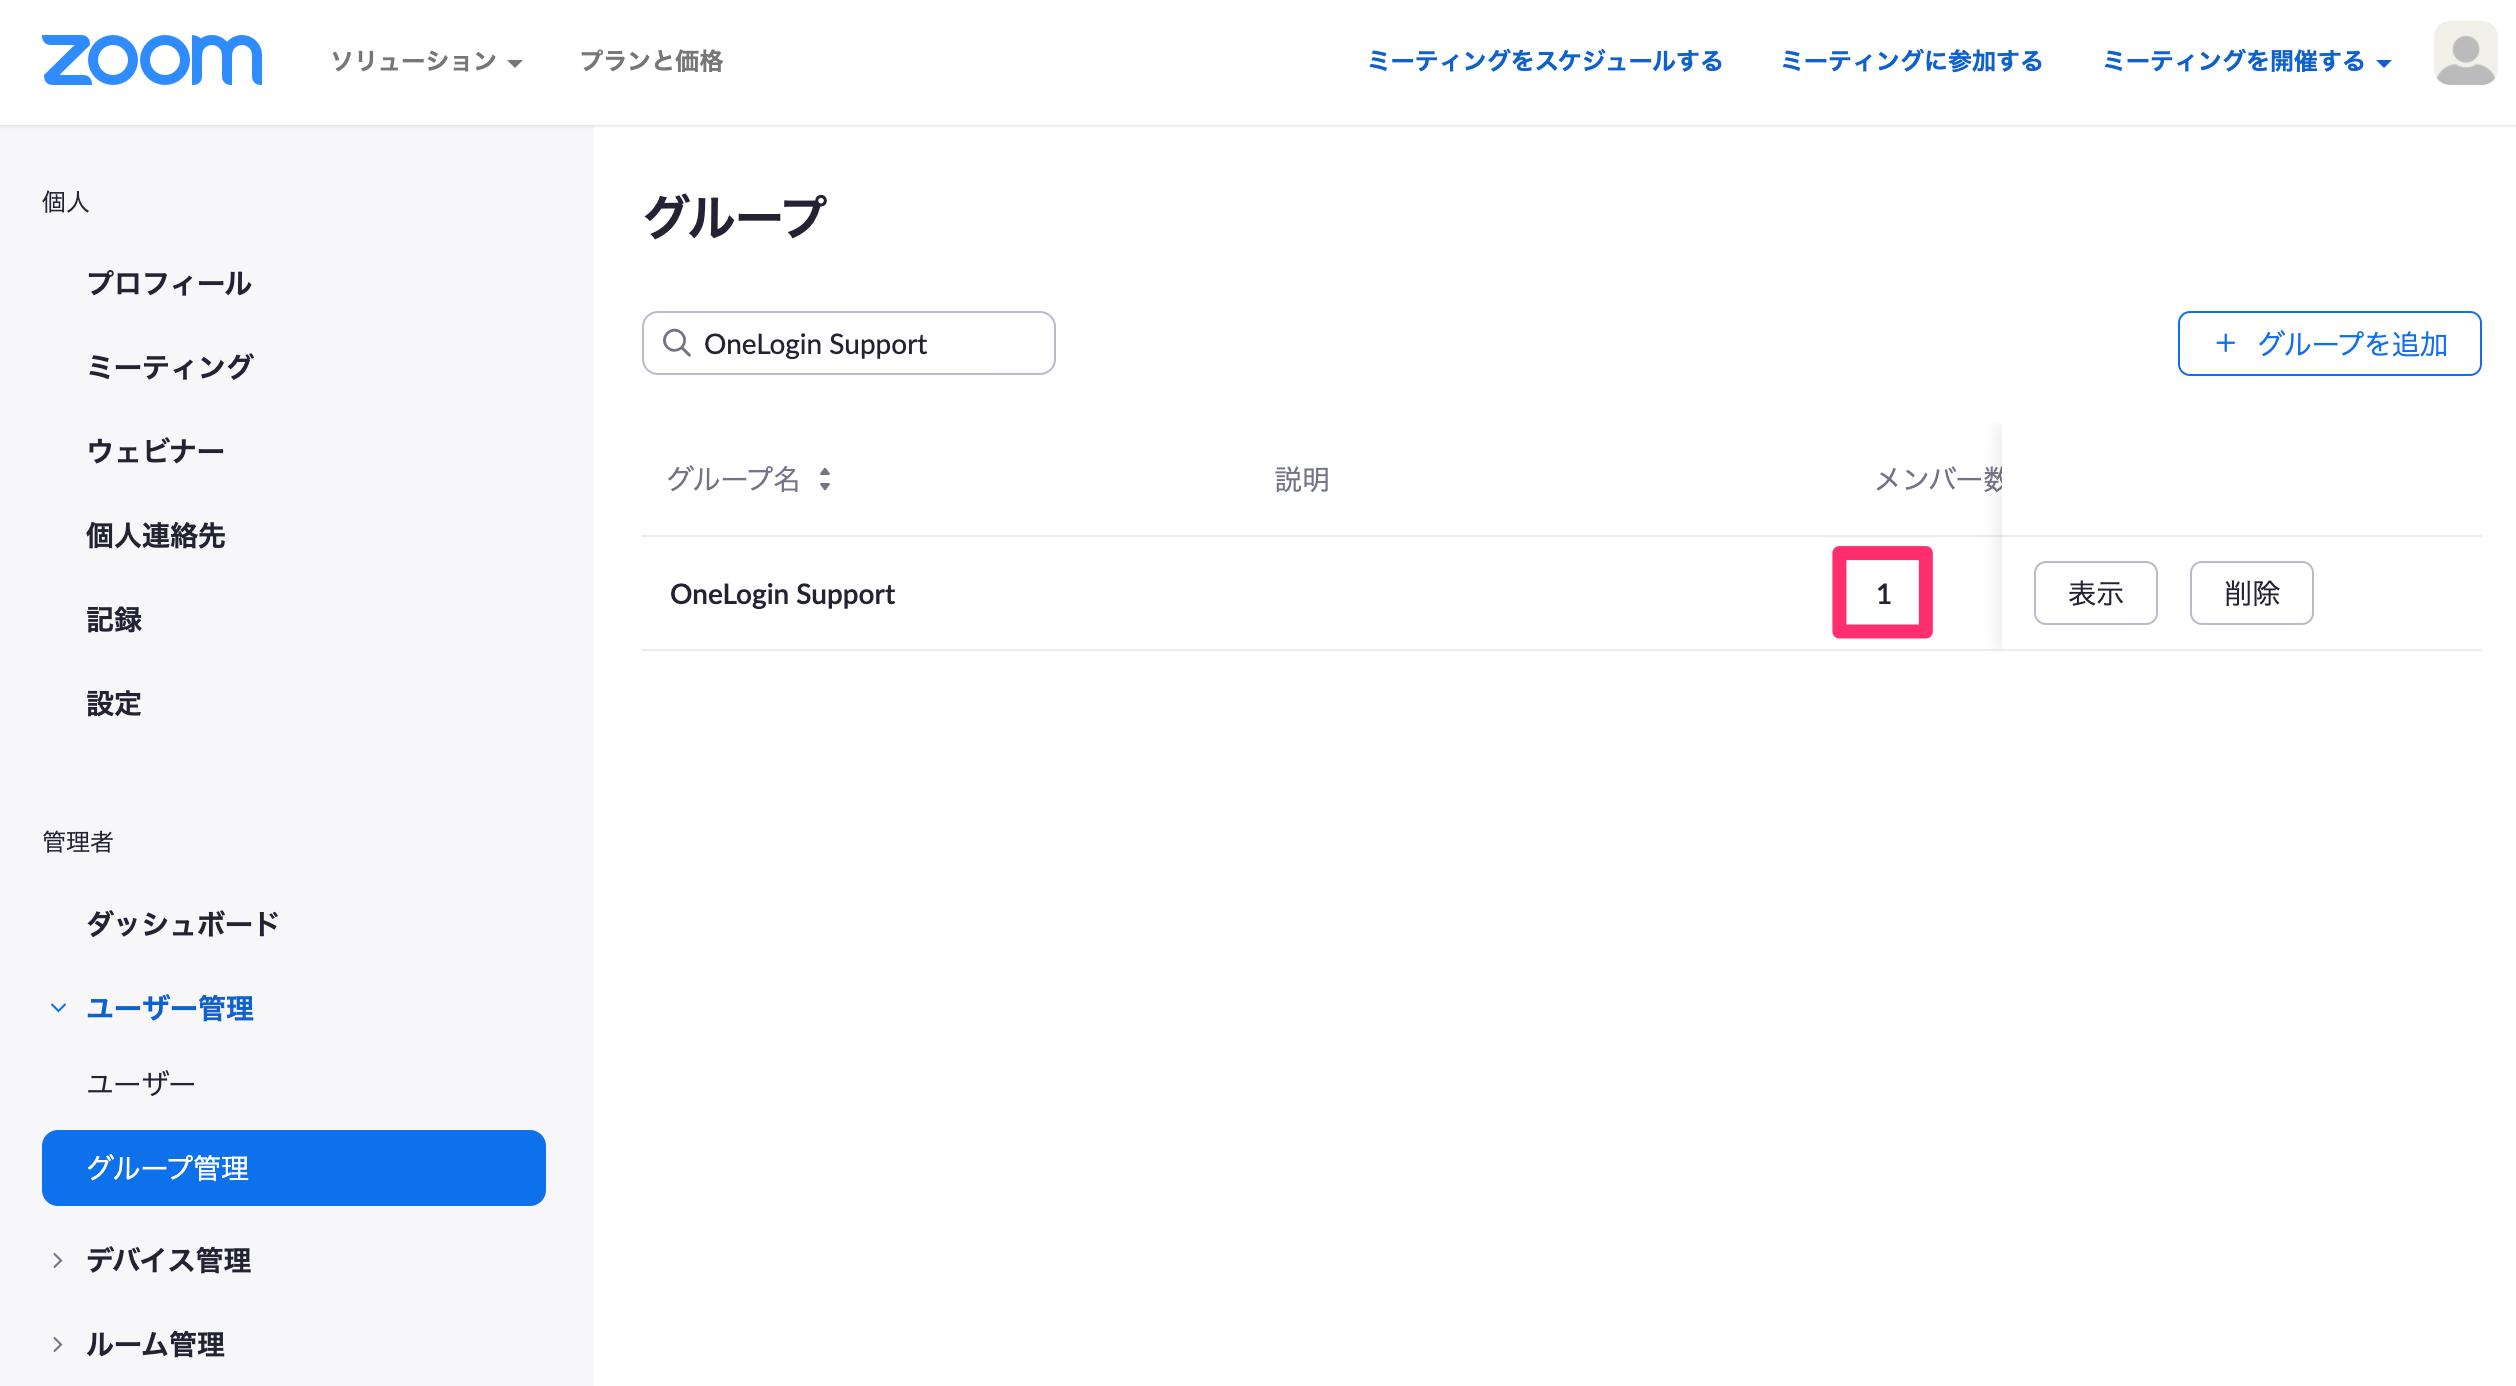Click the 管理者 section label
Viewport: 2516px width, 1386px height.
pyautogui.click(x=78, y=842)
